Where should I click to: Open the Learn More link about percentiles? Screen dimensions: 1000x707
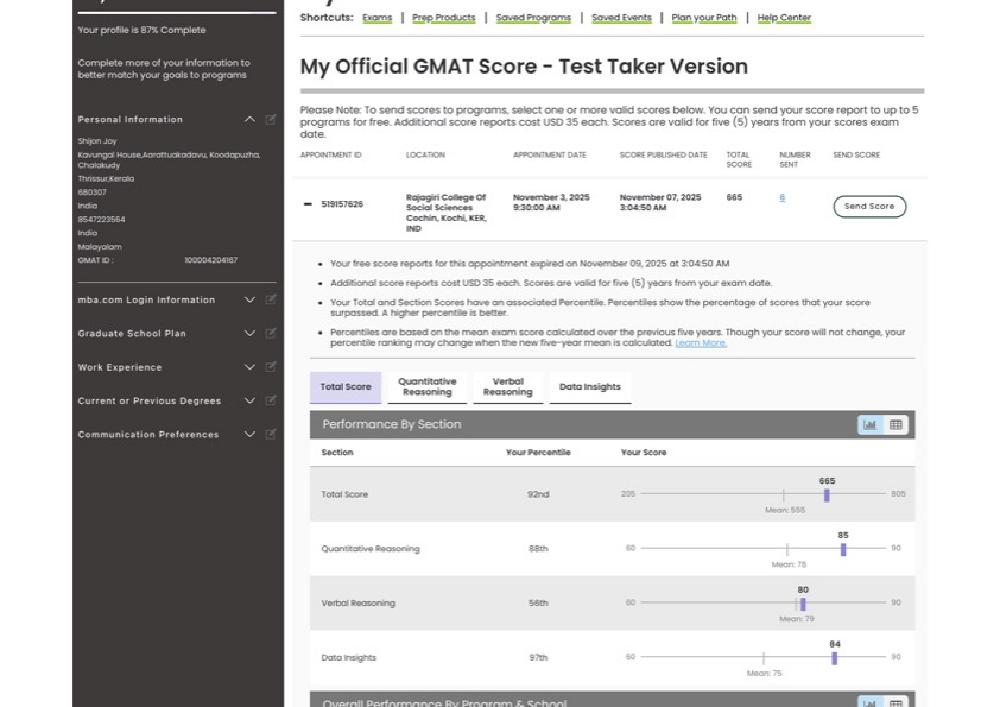coord(701,343)
